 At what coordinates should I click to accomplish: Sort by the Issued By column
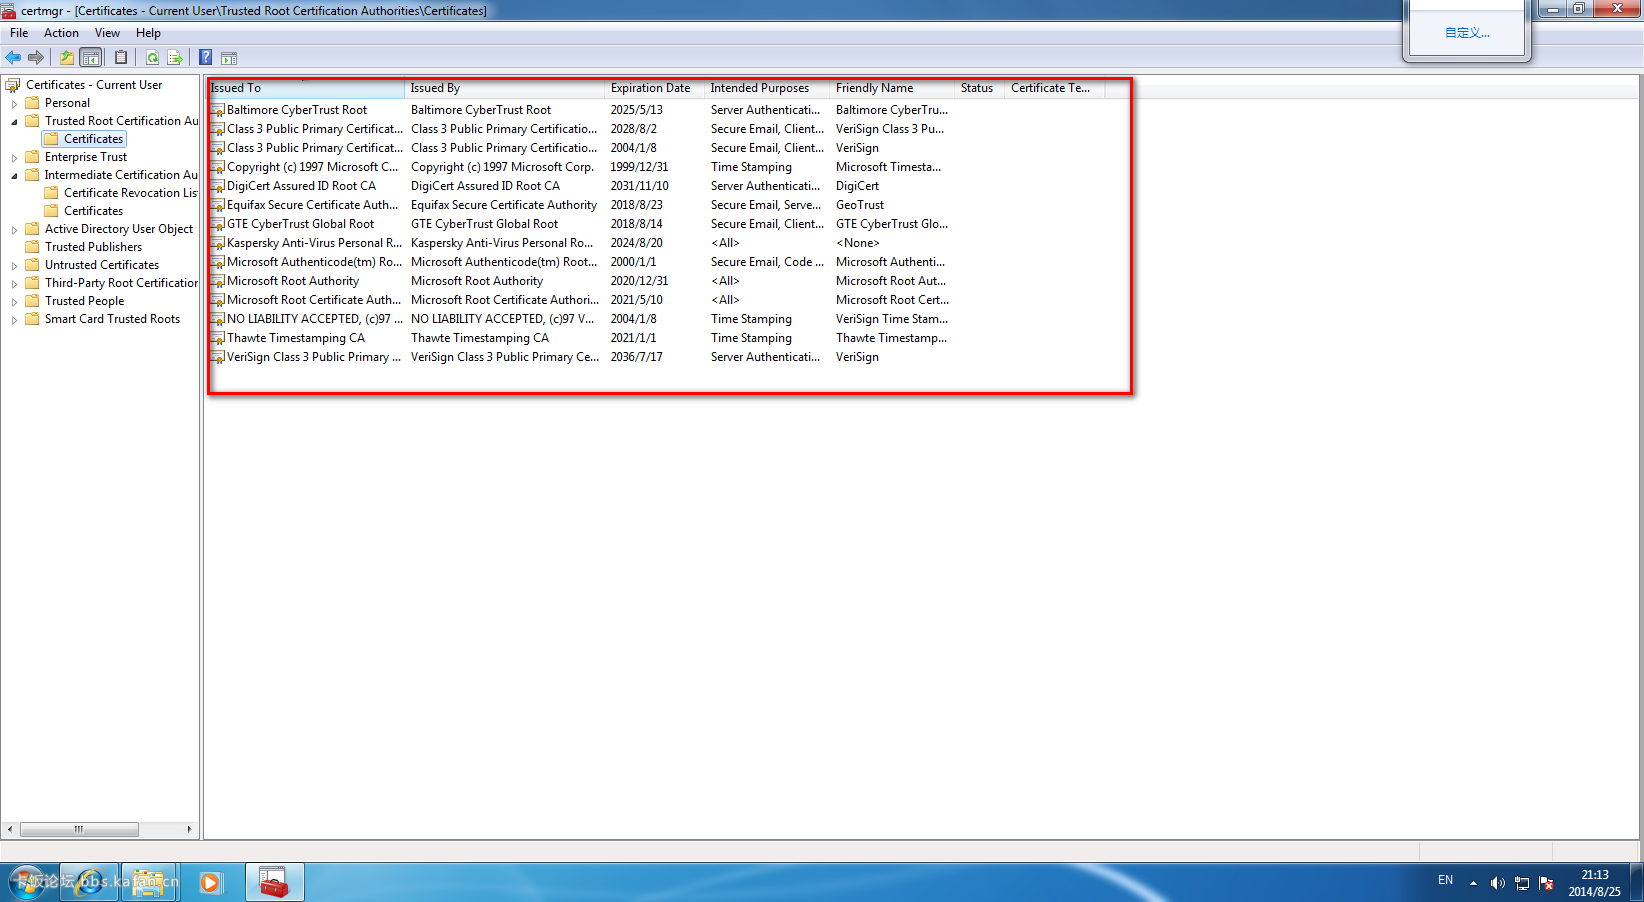(x=505, y=88)
